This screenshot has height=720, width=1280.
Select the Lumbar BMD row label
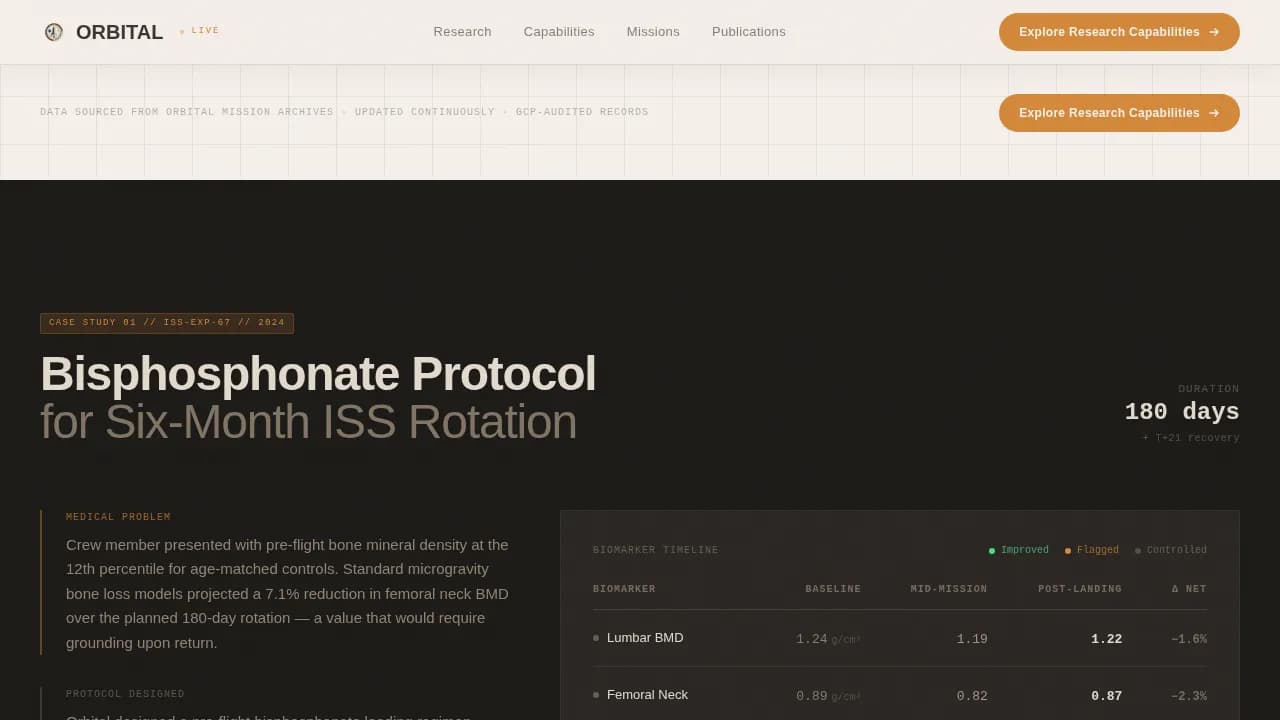[645, 638]
